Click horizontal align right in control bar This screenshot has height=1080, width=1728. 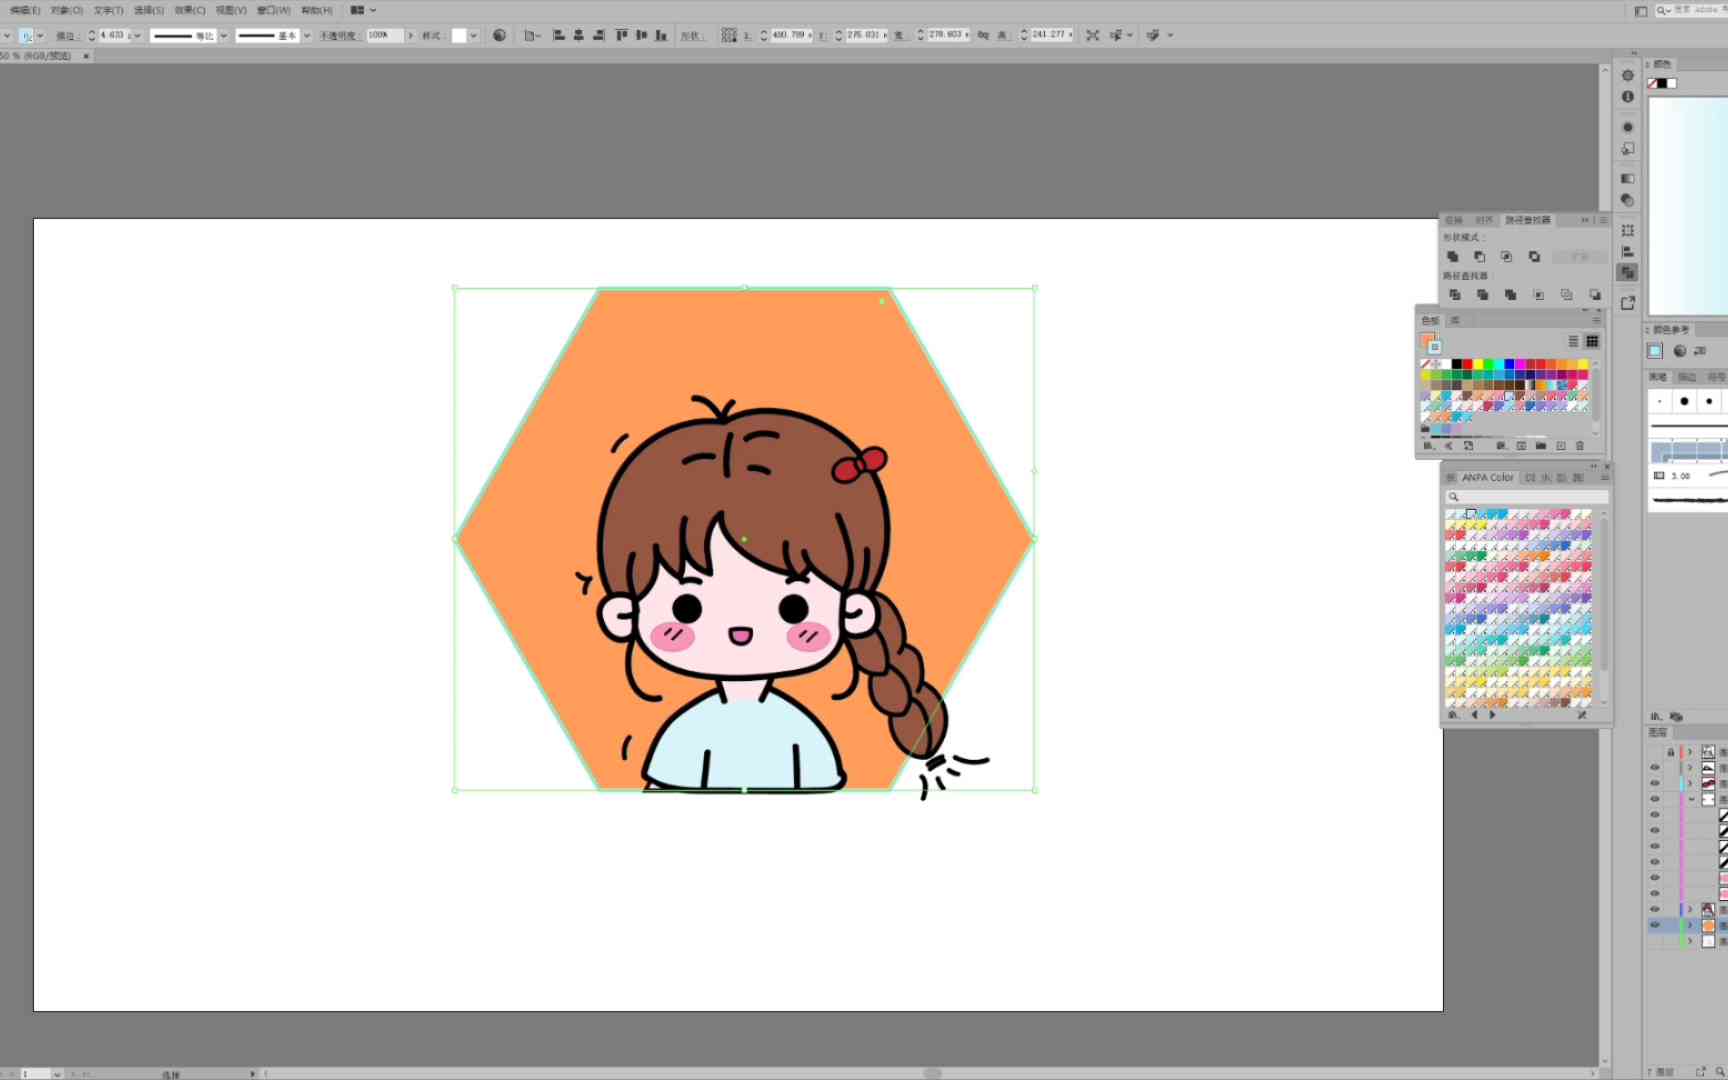tap(599, 35)
